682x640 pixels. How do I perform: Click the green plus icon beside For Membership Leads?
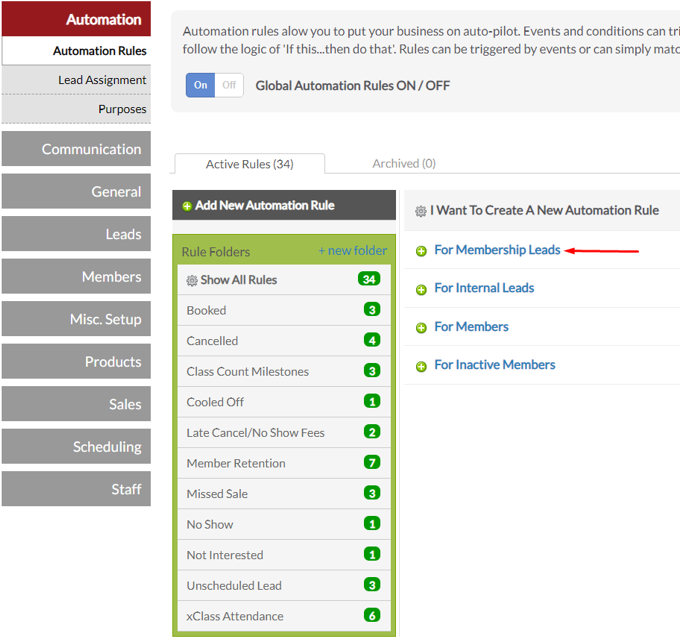pyautogui.click(x=421, y=251)
